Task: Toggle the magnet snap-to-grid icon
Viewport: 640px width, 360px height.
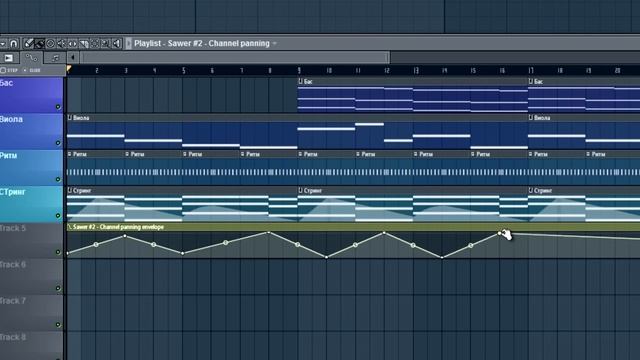Action: coord(14,43)
